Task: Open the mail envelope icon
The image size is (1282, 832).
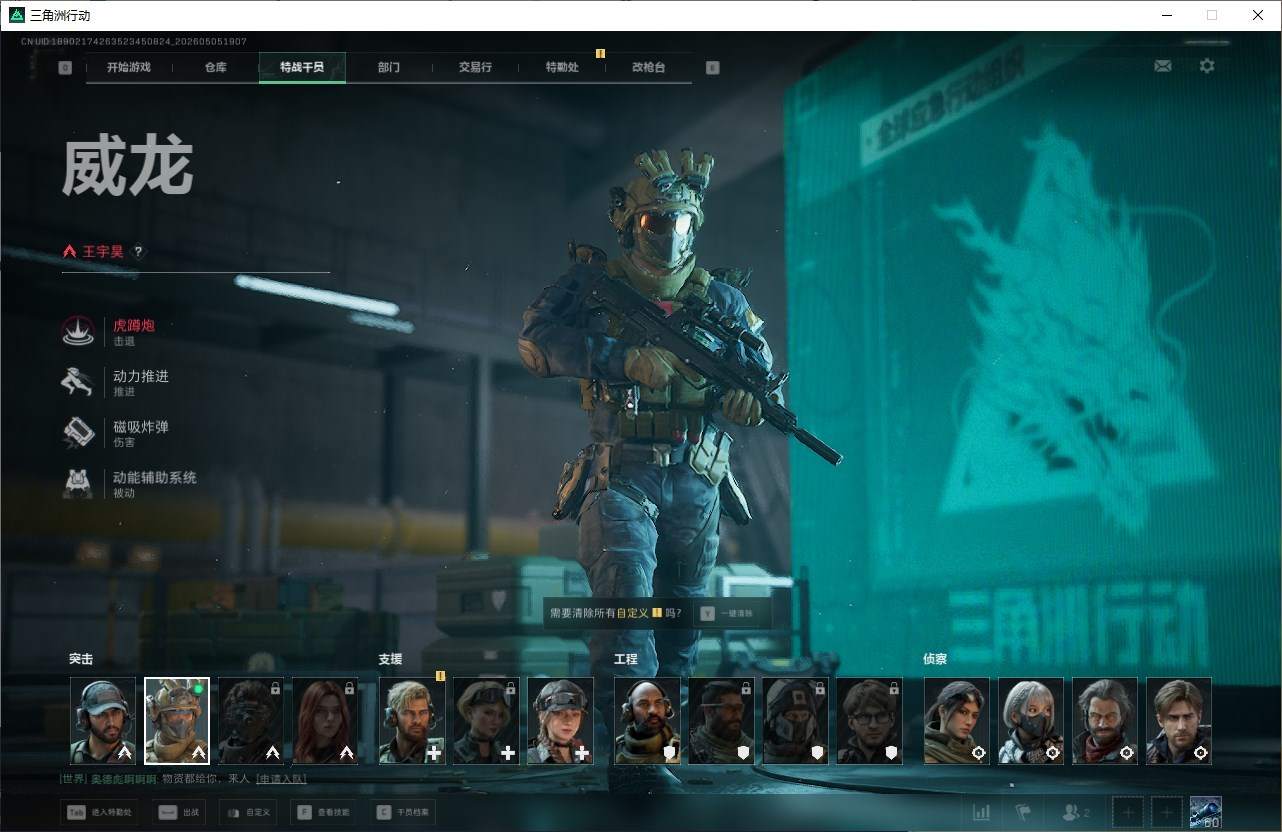Action: tap(1163, 66)
